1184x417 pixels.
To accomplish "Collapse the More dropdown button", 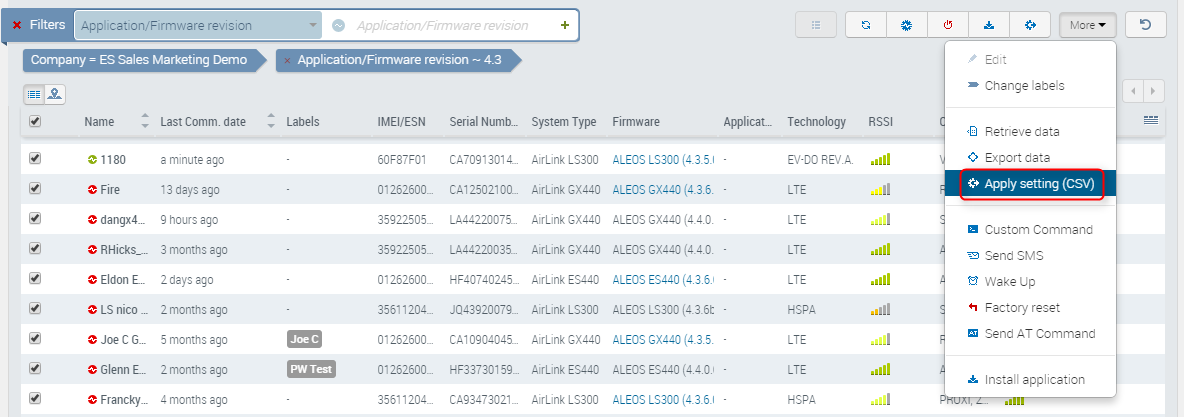I will pyautogui.click(x=1087, y=25).
